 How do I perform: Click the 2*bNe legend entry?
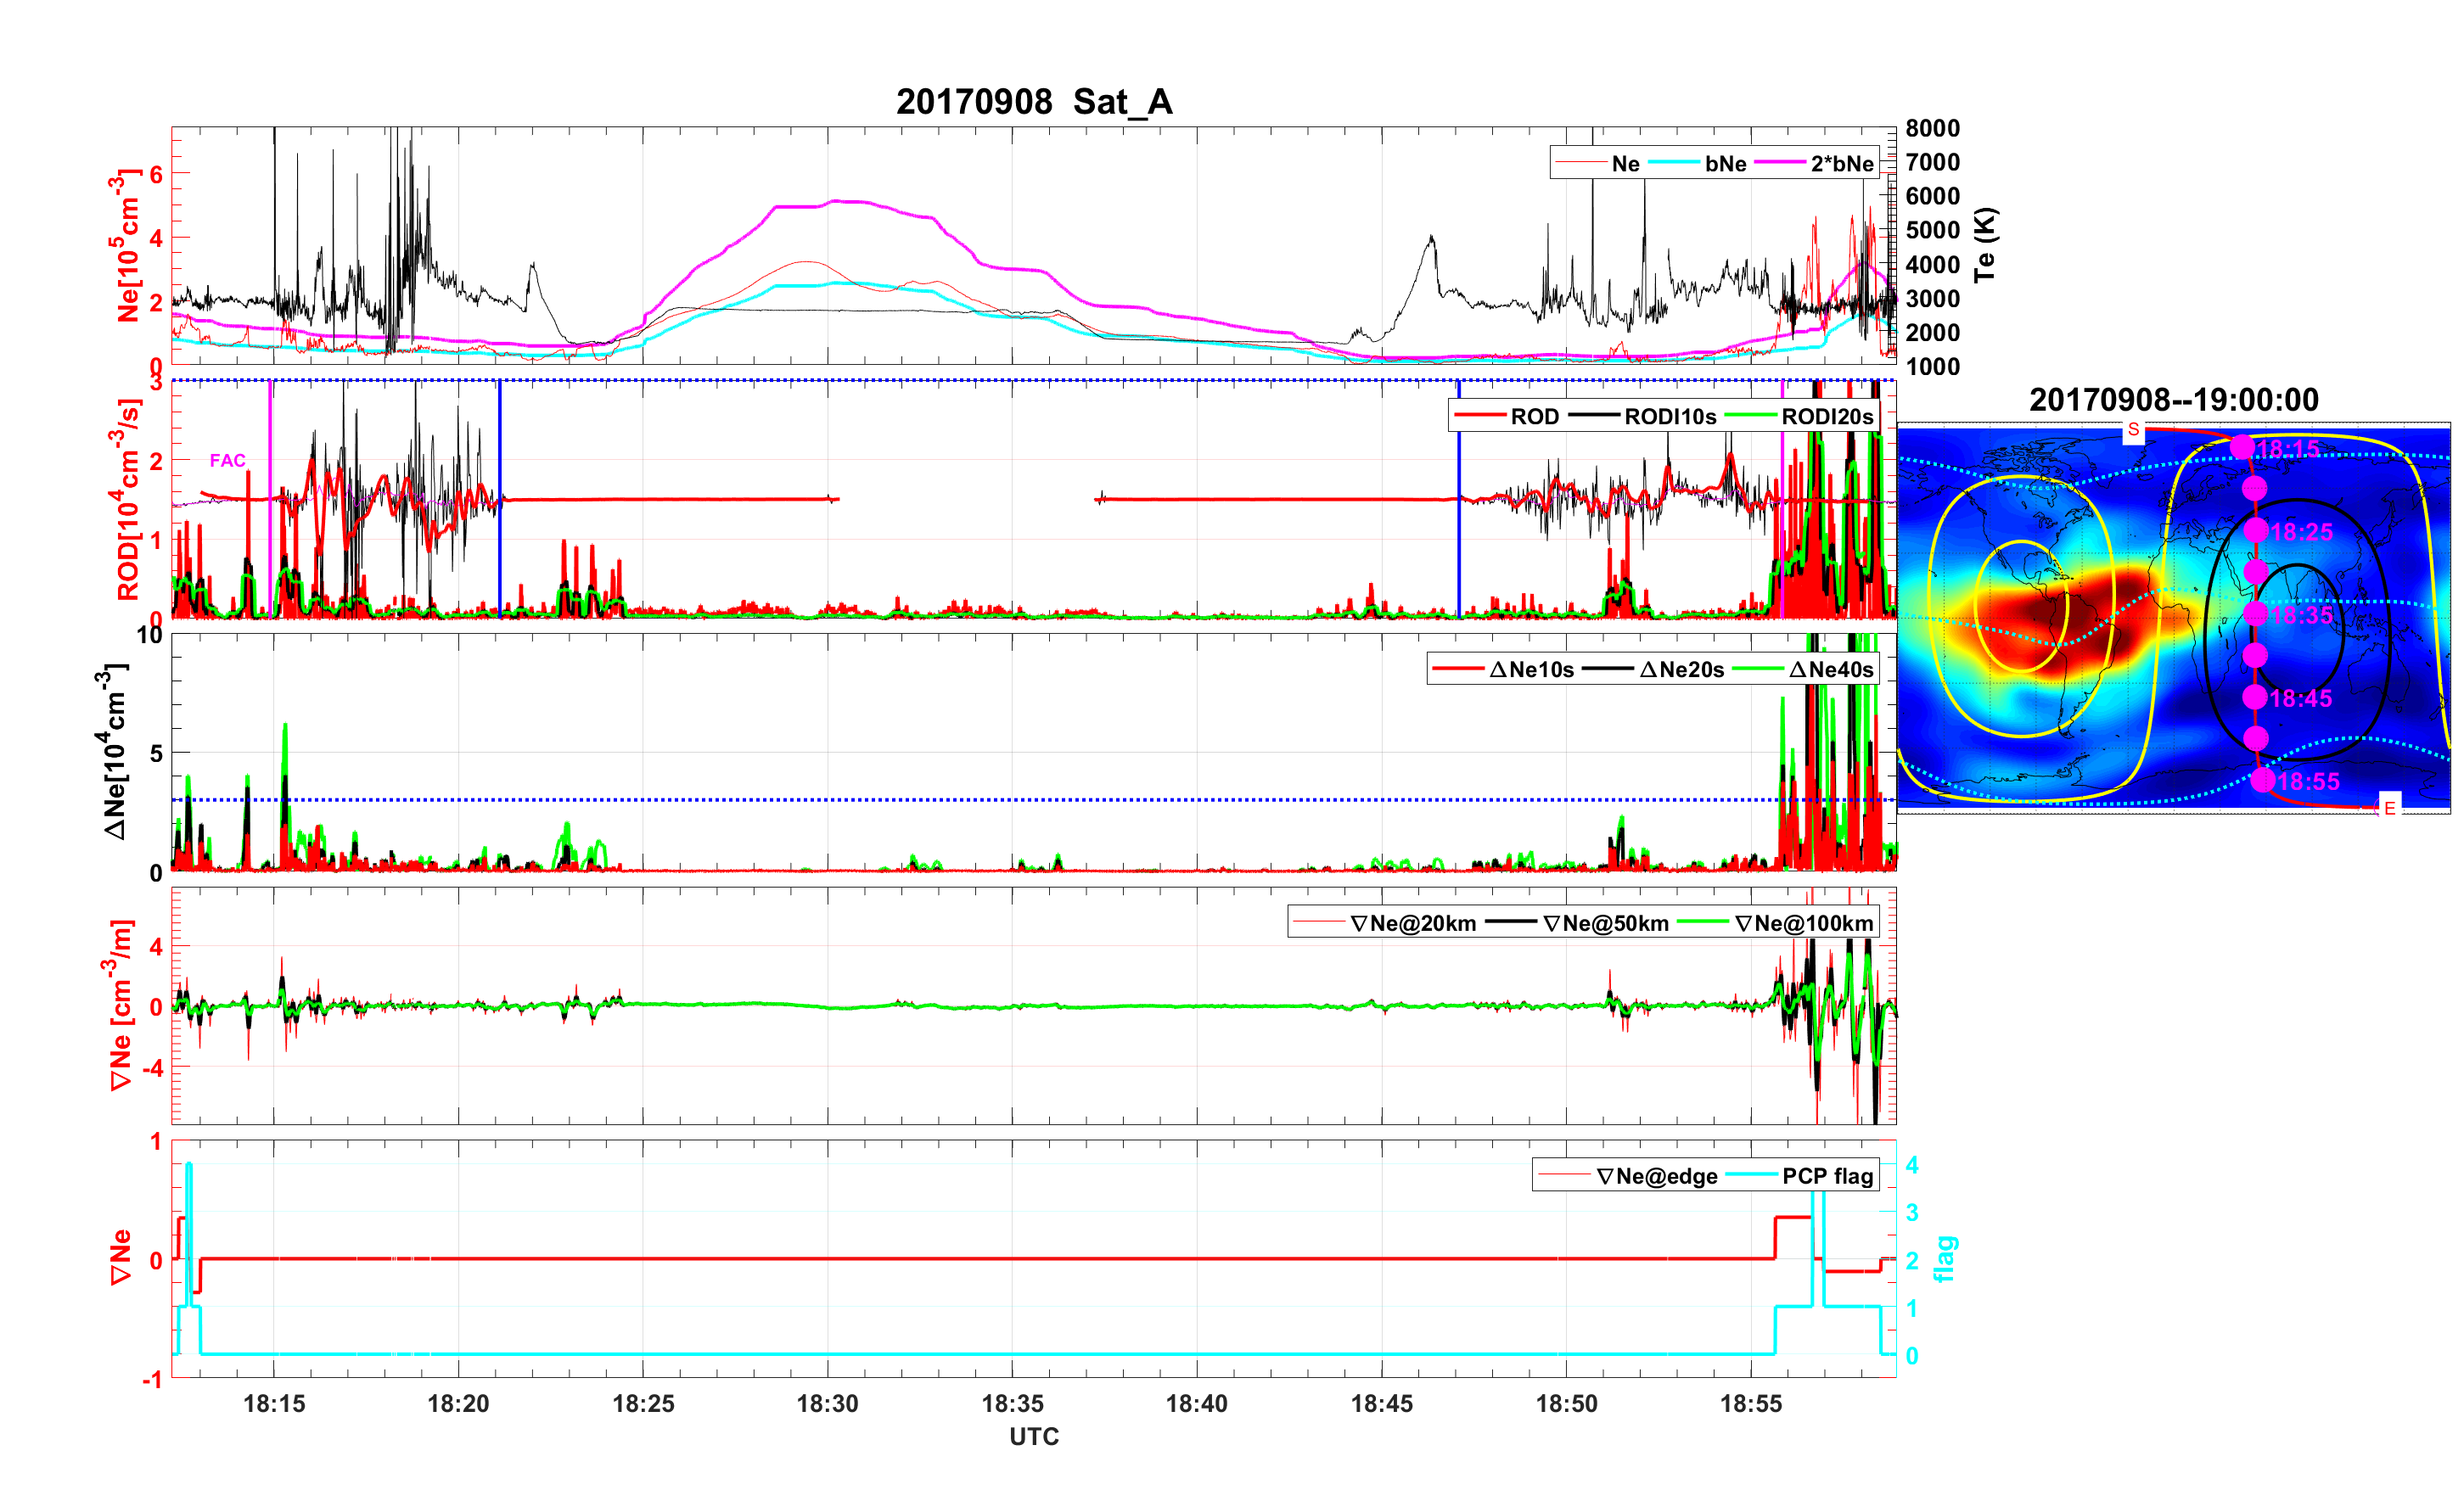[1841, 163]
